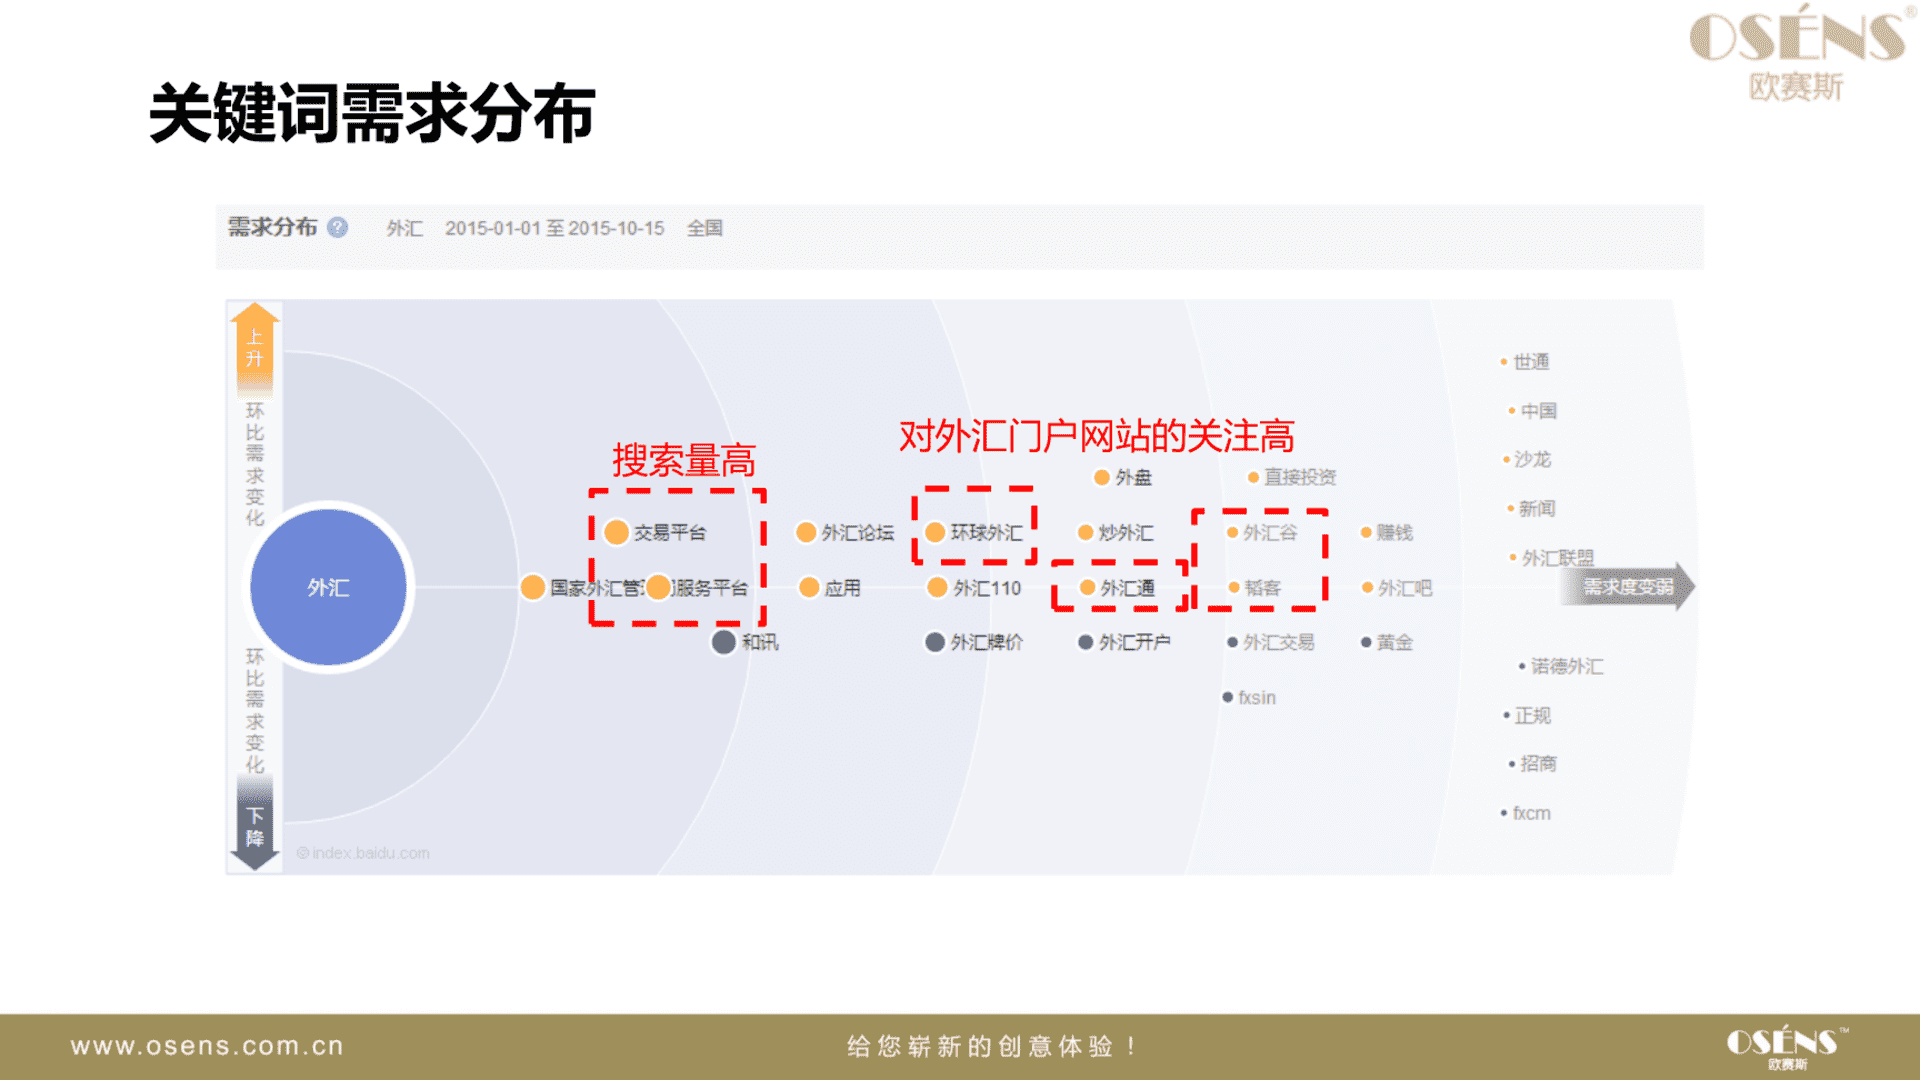The height and width of the screenshot is (1080, 1920).
Task: Select the 正规 keyword node
Action: [1527, 715]
